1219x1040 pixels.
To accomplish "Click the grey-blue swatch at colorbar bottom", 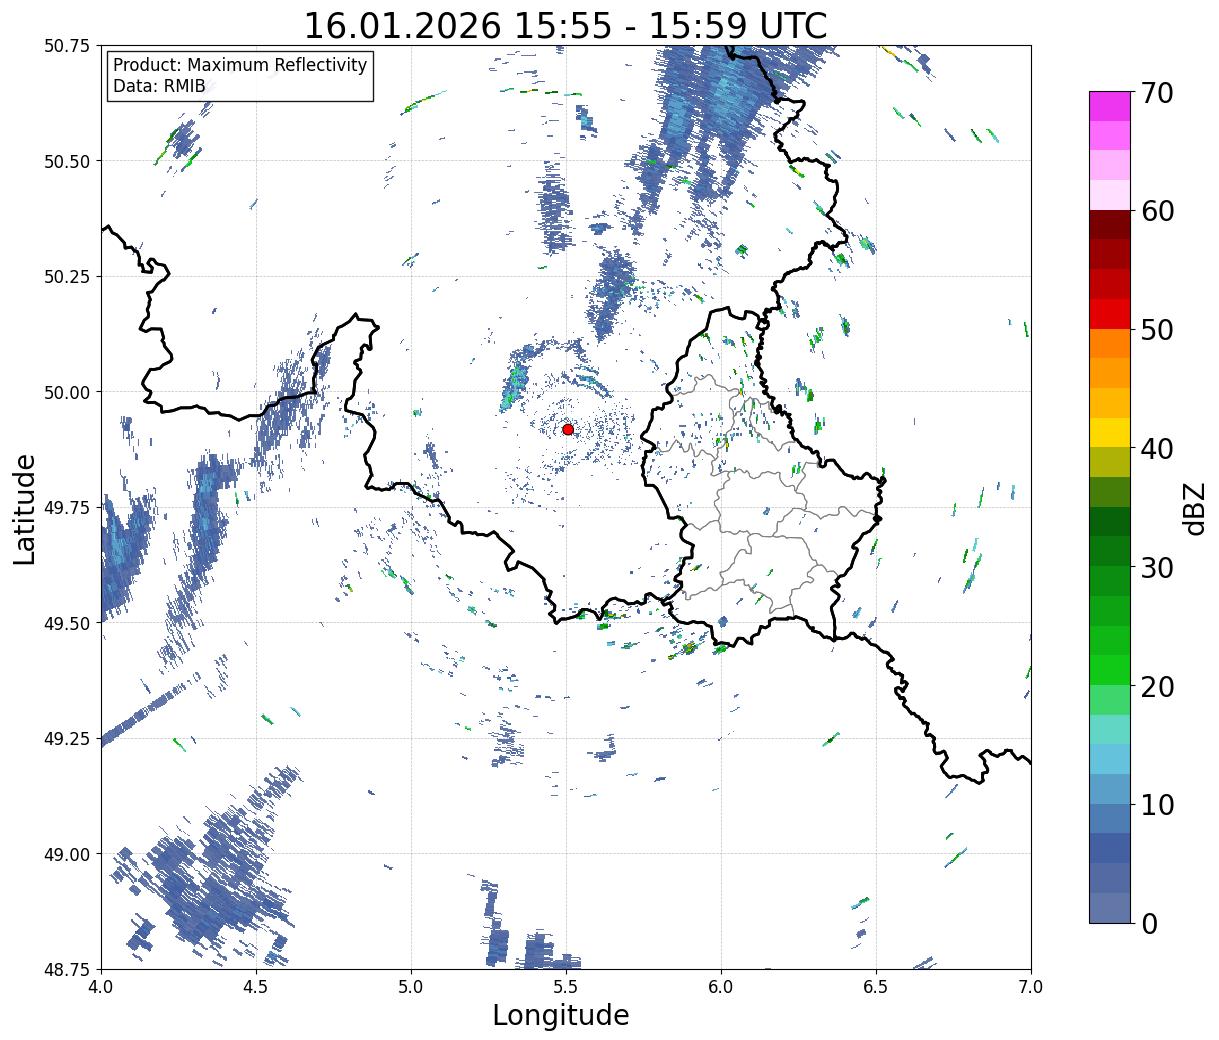I will 1110,907.
